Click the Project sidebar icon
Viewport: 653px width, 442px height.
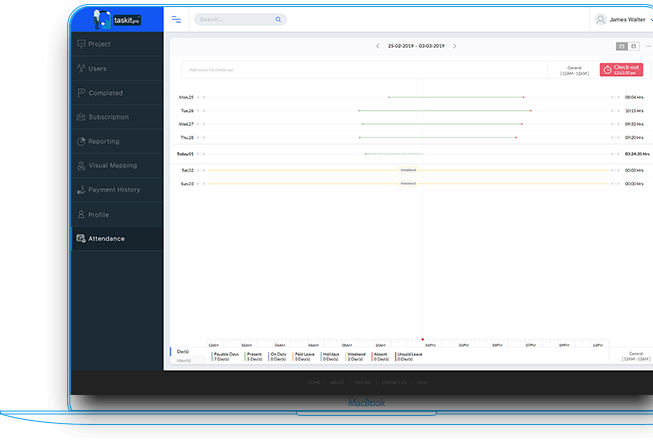click(x=81, y=44)
